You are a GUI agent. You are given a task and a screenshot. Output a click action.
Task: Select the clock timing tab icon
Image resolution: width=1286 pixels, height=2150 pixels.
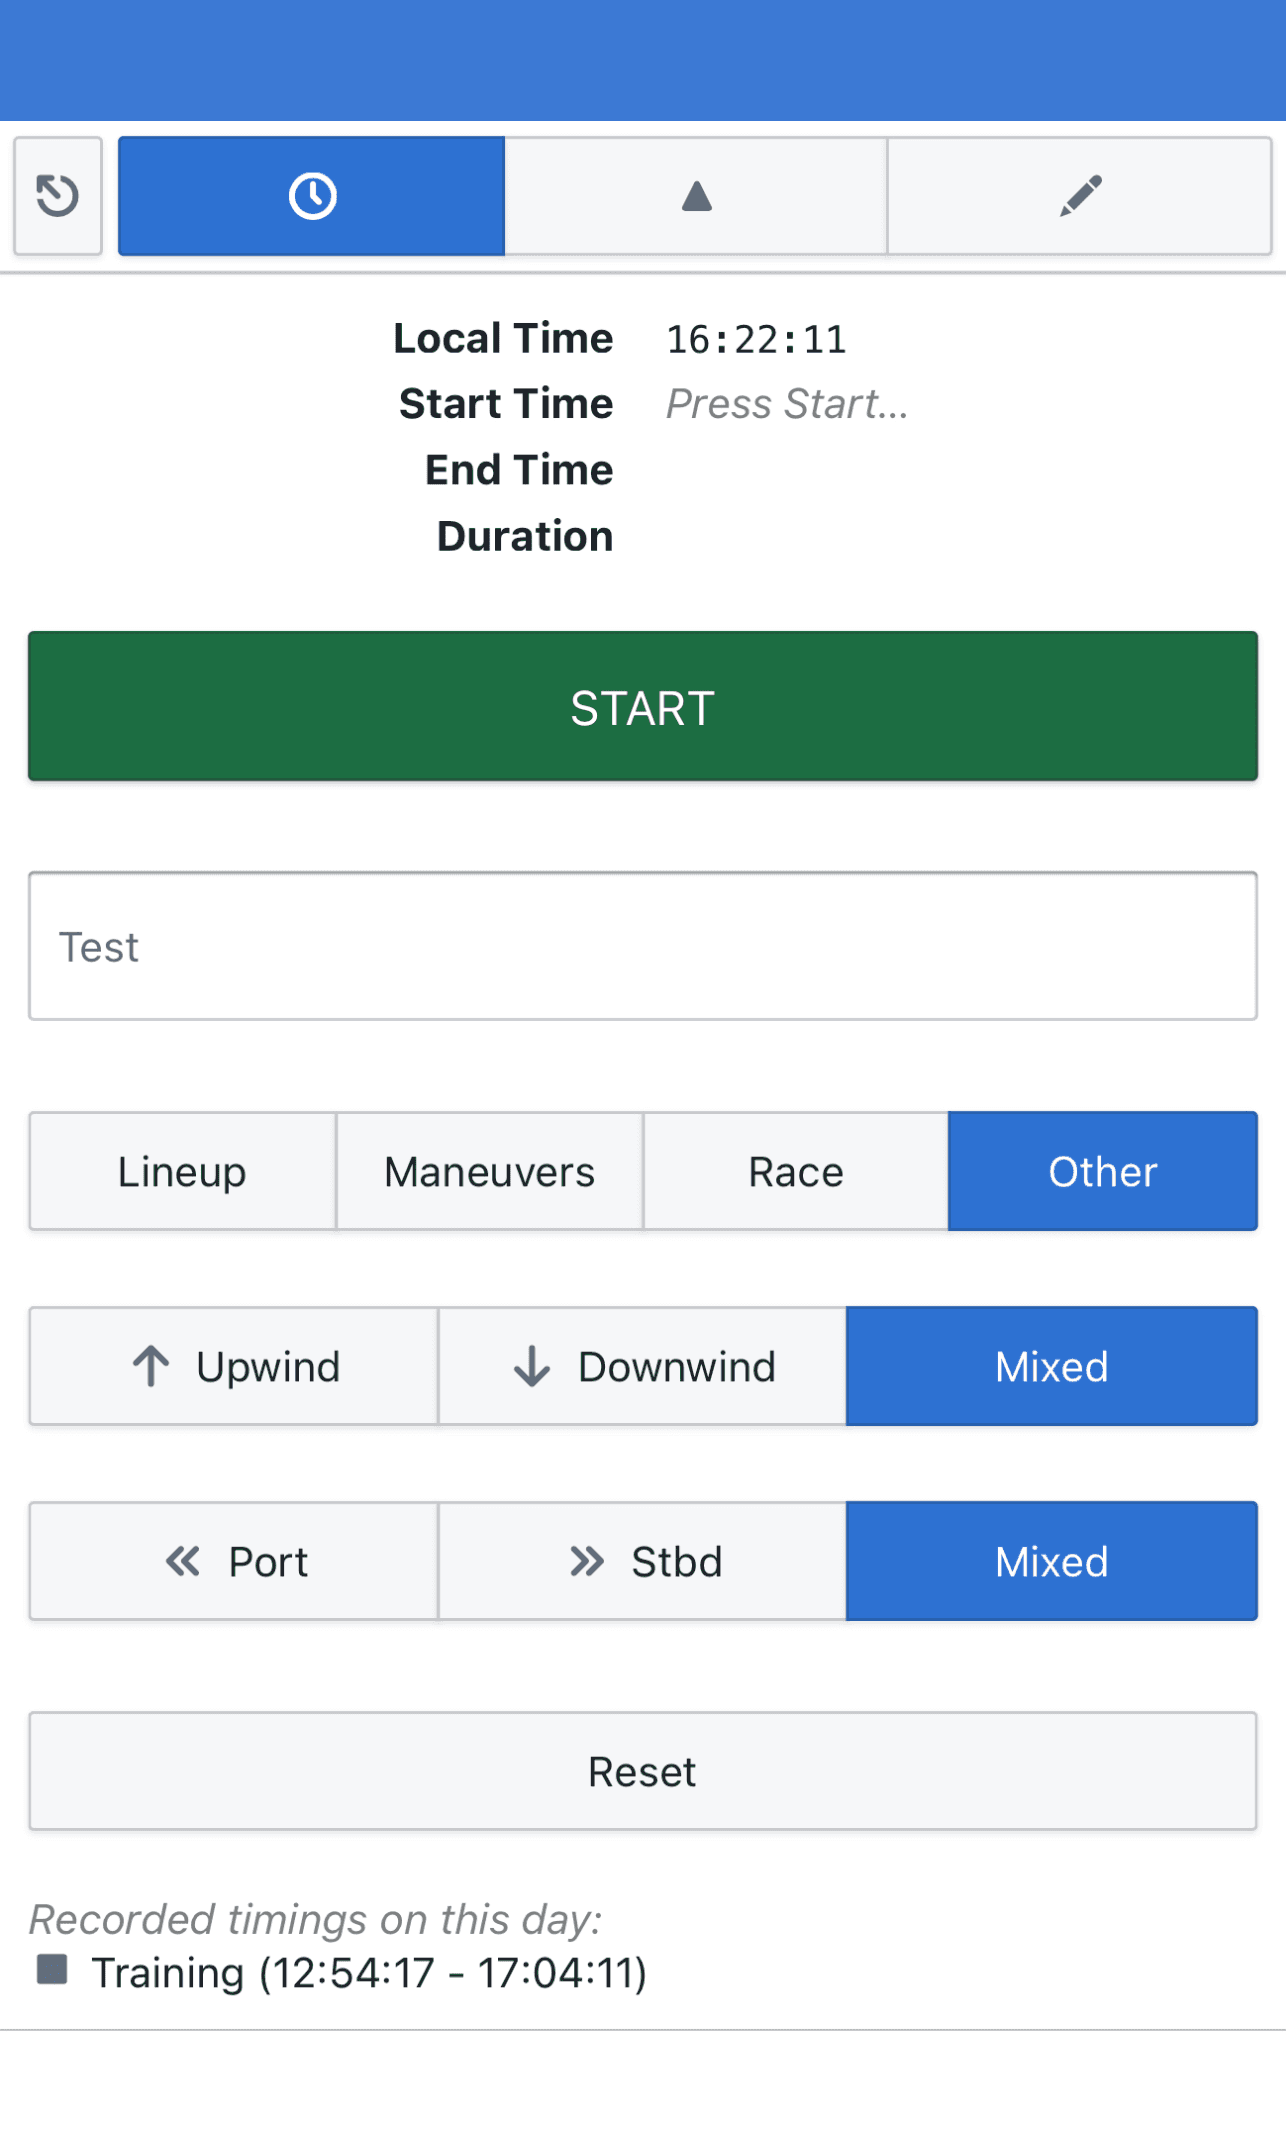pos(310,195)
